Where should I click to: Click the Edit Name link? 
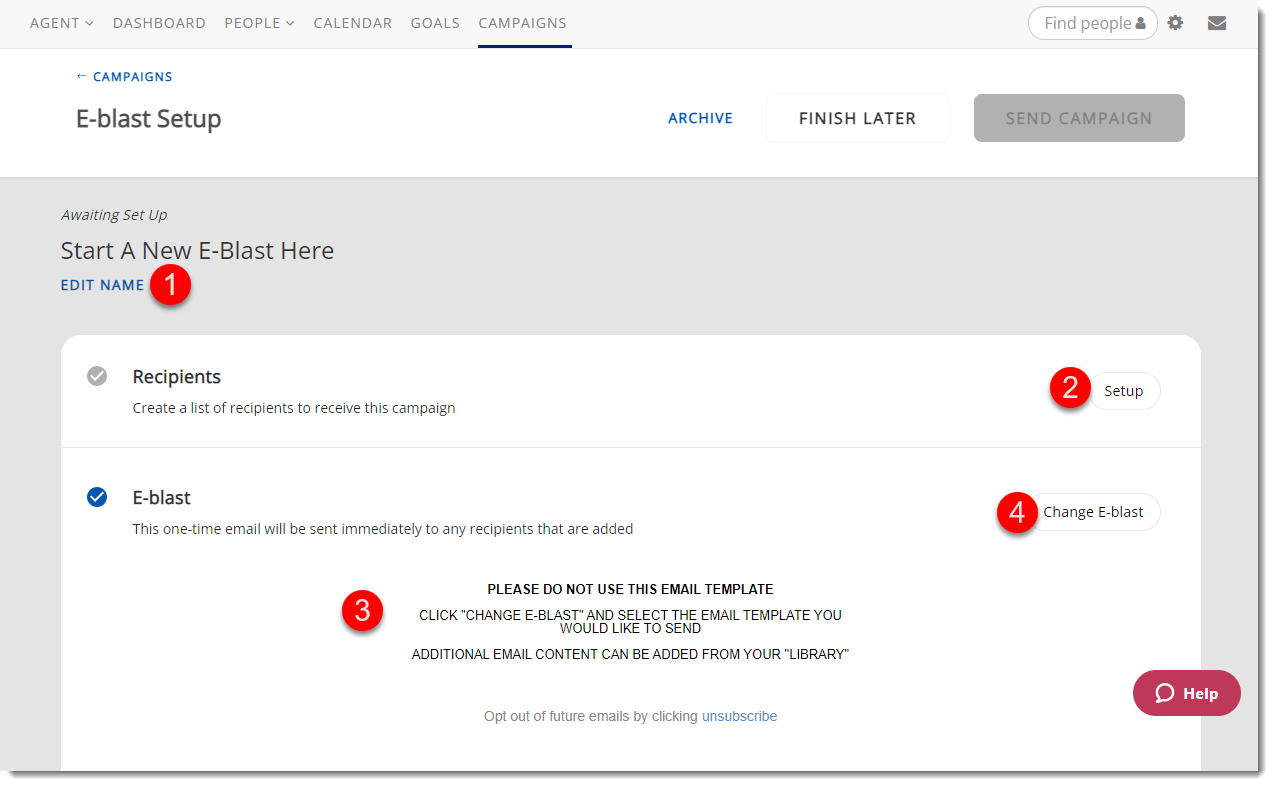pyautogui.click(x=102, y=285)
